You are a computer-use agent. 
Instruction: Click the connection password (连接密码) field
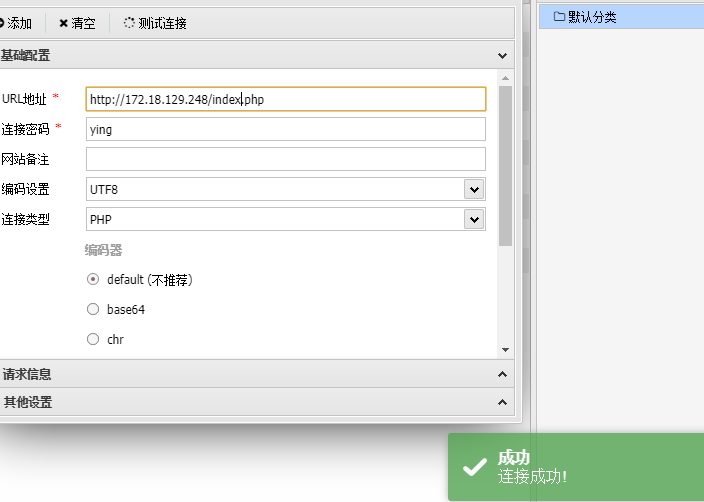tap(285, 129)
